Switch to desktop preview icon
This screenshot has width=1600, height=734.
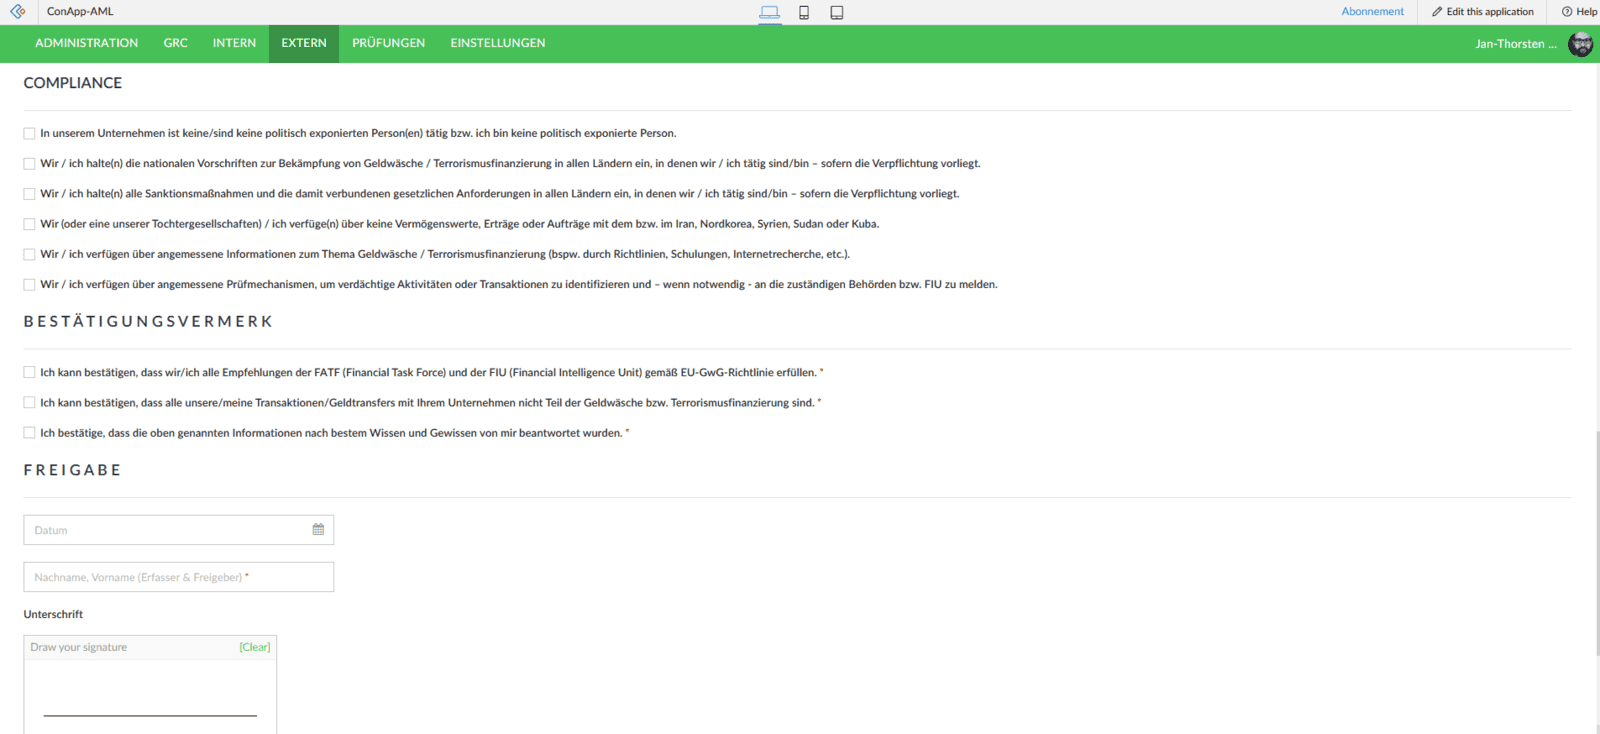769,12
